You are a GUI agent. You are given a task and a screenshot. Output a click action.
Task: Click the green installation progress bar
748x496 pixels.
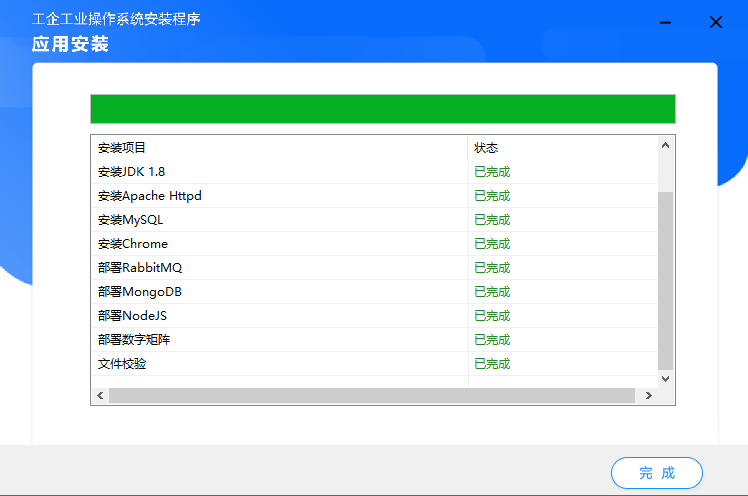pyautogui.click(x=383, y=109)
